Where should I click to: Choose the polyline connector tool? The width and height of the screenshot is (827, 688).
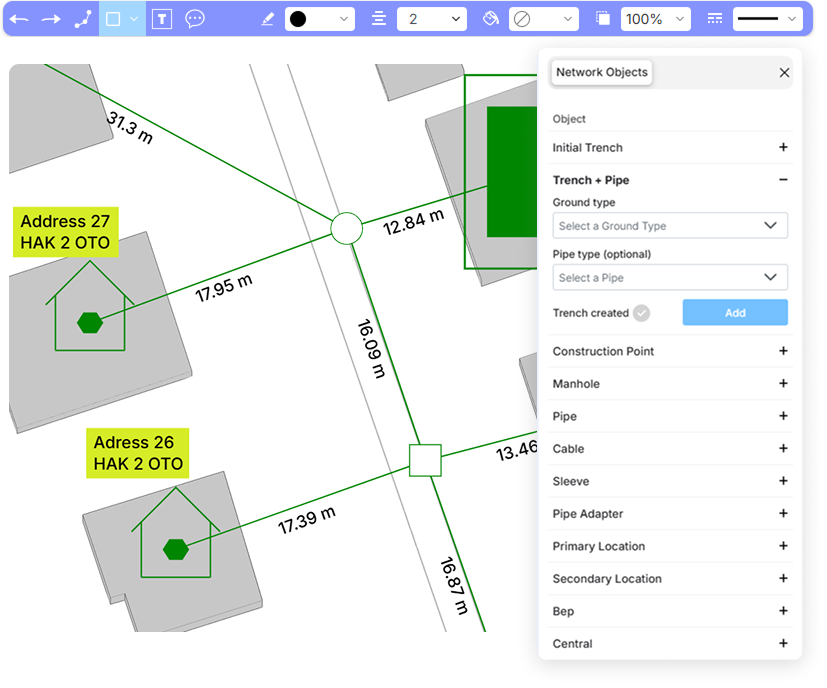[x=83, y=19]
